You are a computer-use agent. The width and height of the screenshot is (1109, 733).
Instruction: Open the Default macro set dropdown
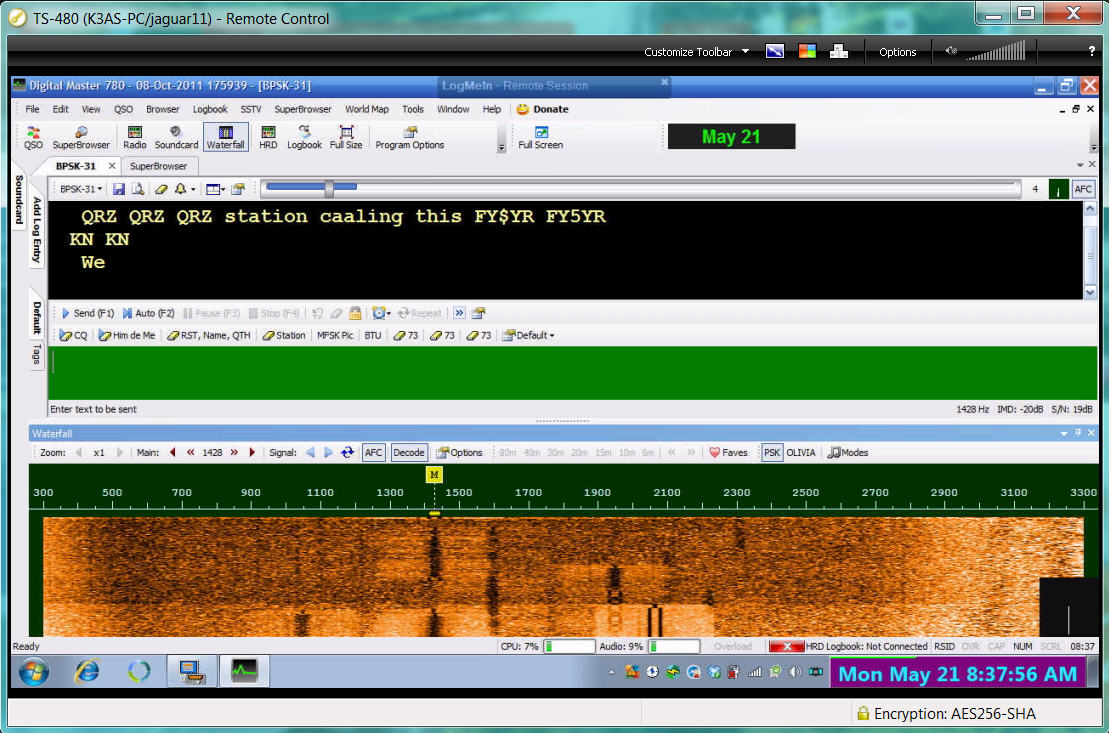pos(528,335)
